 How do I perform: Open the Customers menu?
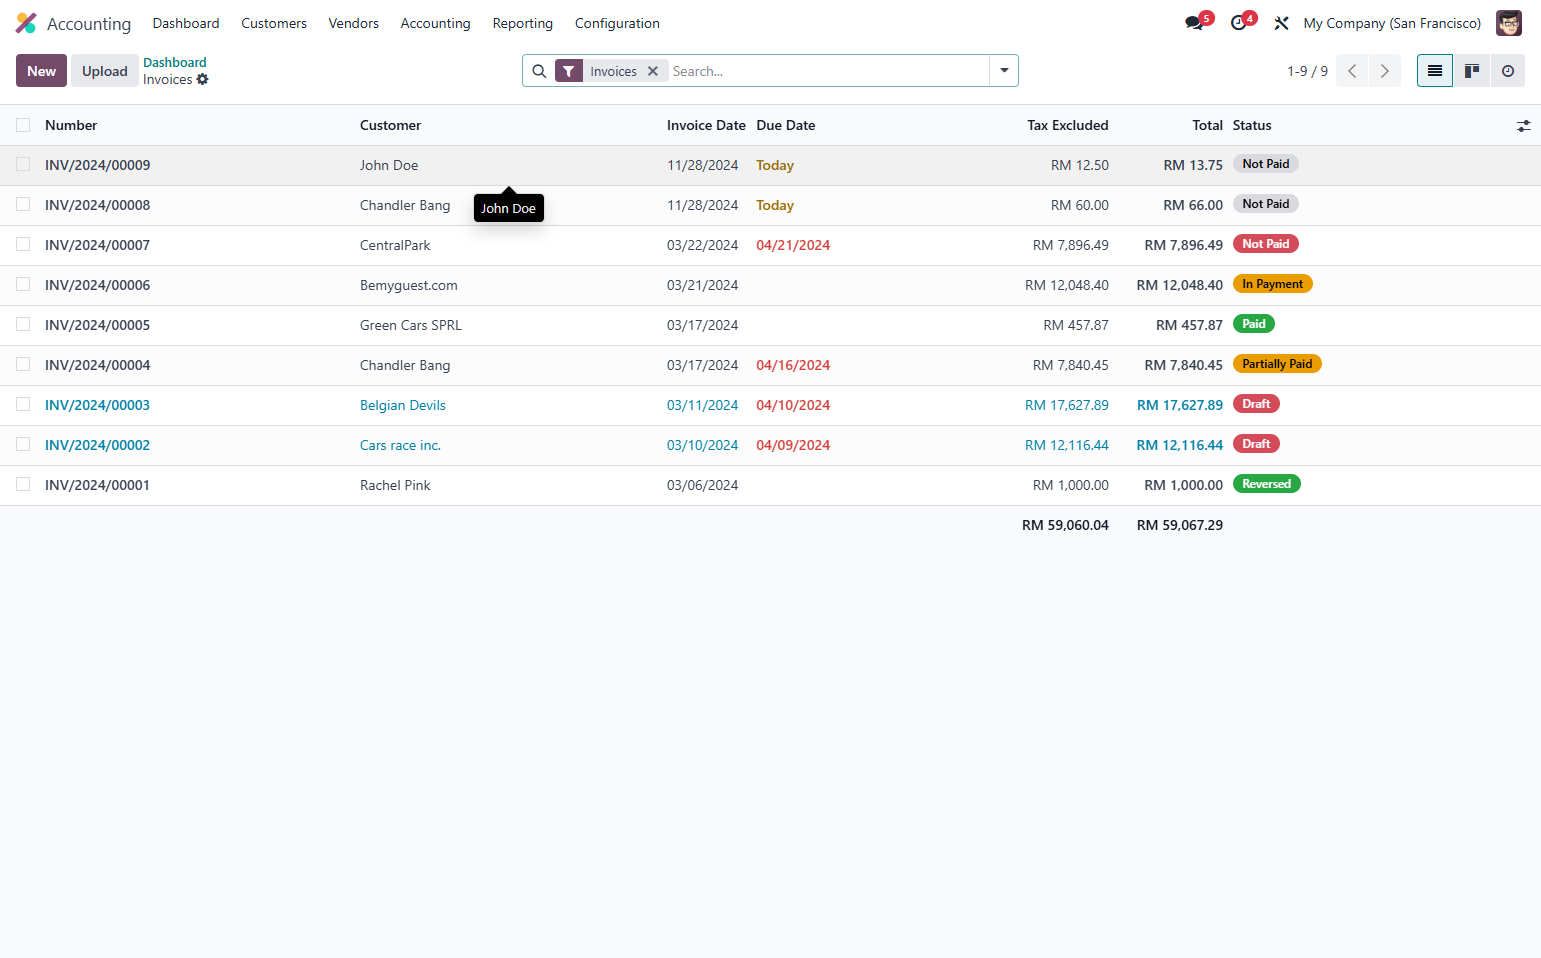pyautogui.click(x=274, y=23)
